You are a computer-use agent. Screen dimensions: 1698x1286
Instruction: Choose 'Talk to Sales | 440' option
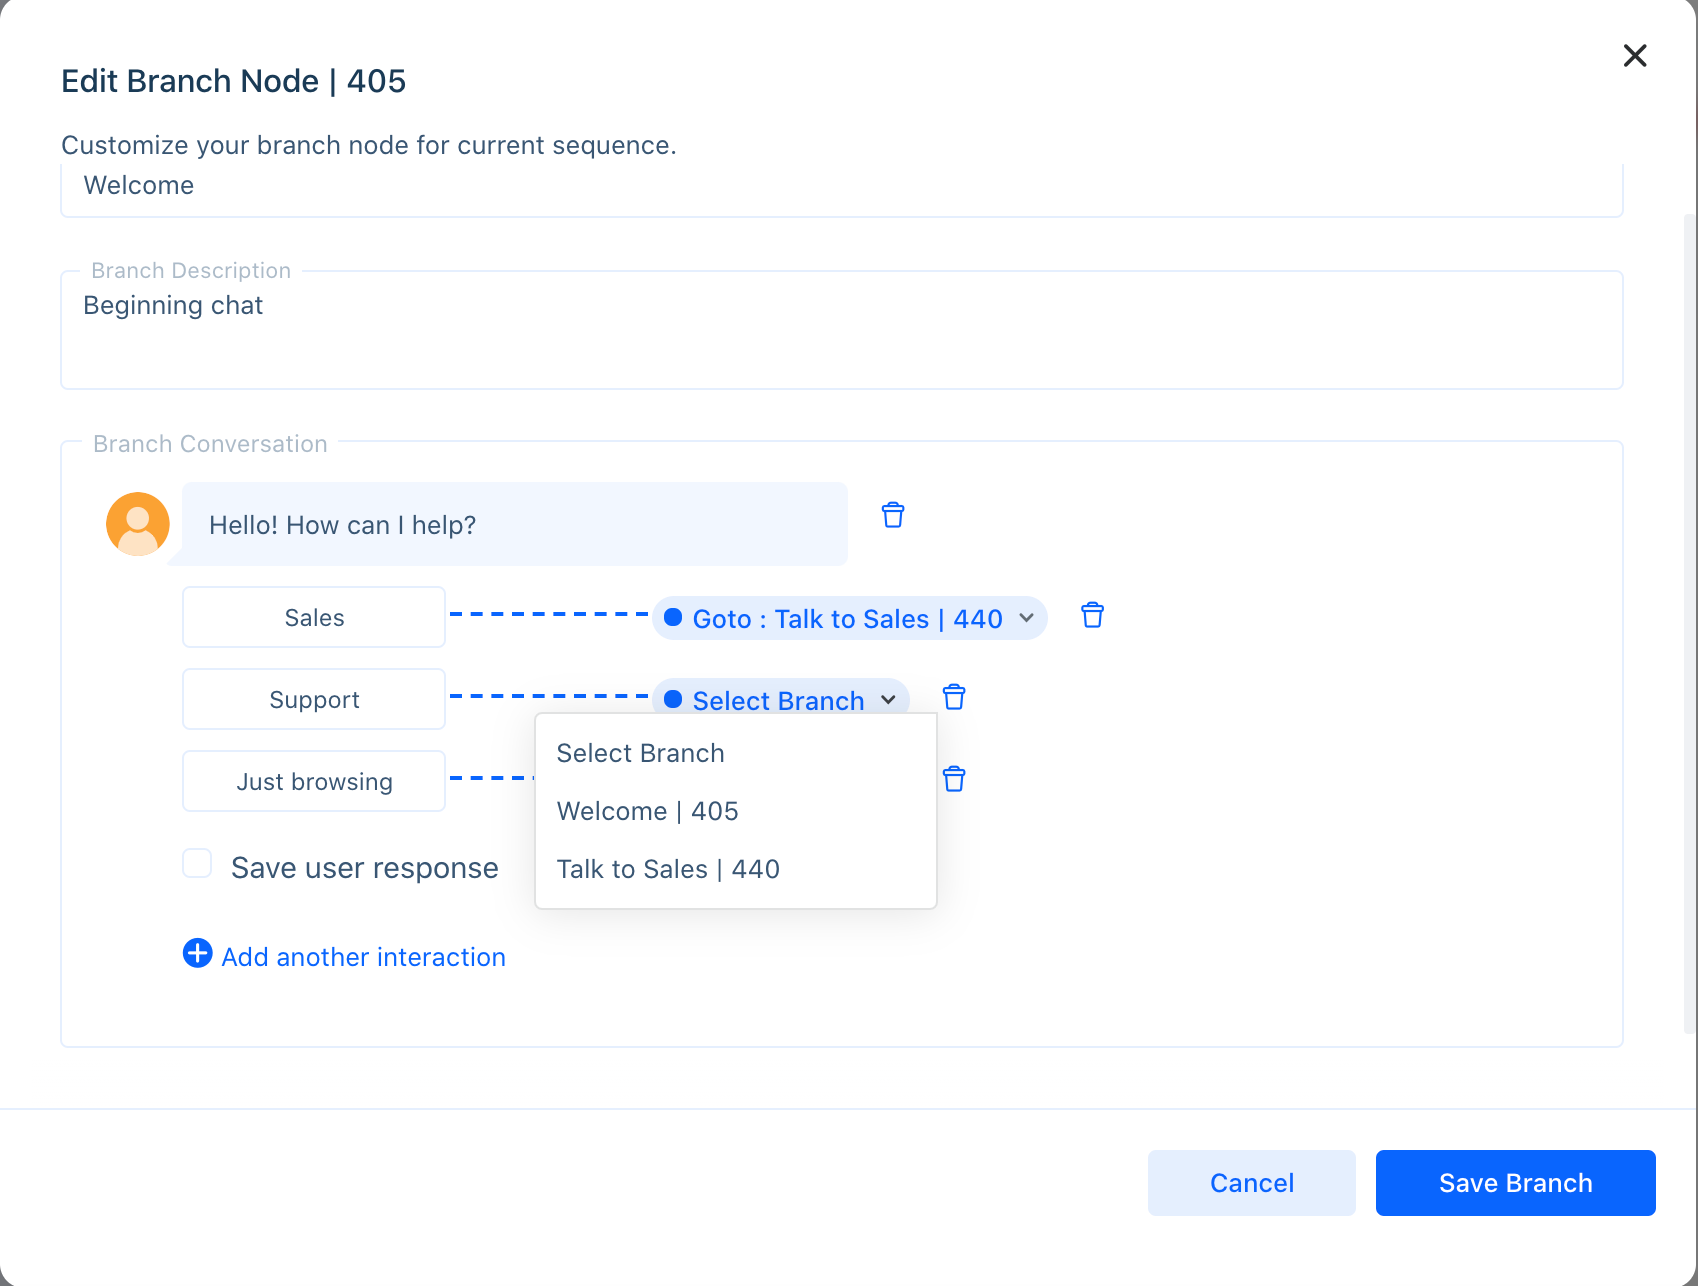coord(667,869)
